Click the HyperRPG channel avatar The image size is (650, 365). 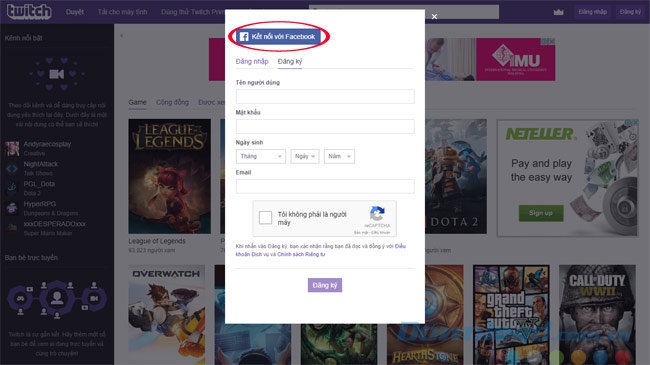(12, 208)
